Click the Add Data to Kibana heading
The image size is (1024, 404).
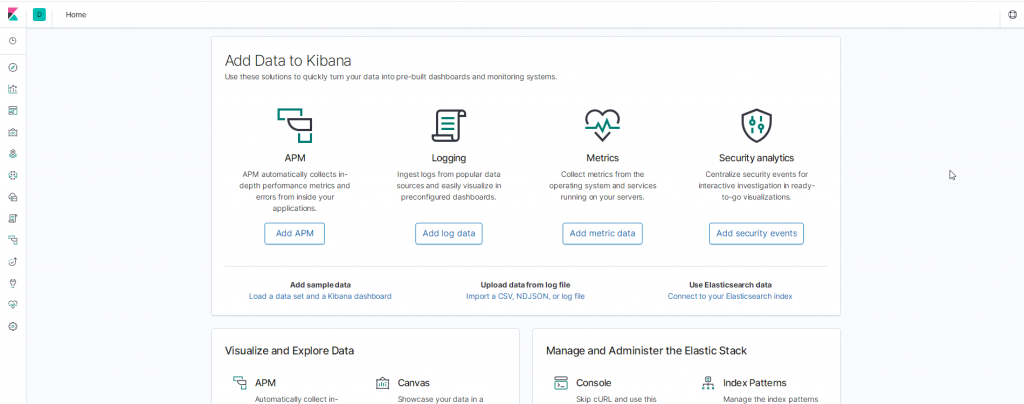pos(288,61)
